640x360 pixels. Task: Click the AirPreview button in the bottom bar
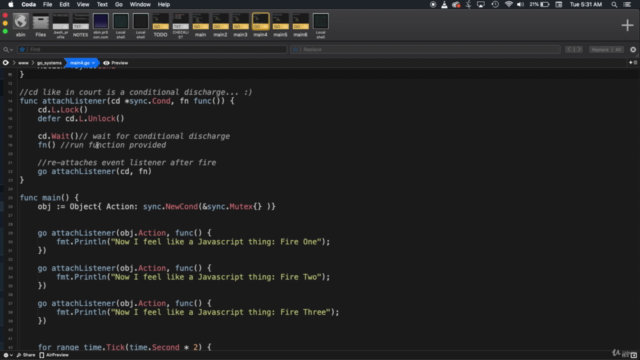[x=54, y=355]
